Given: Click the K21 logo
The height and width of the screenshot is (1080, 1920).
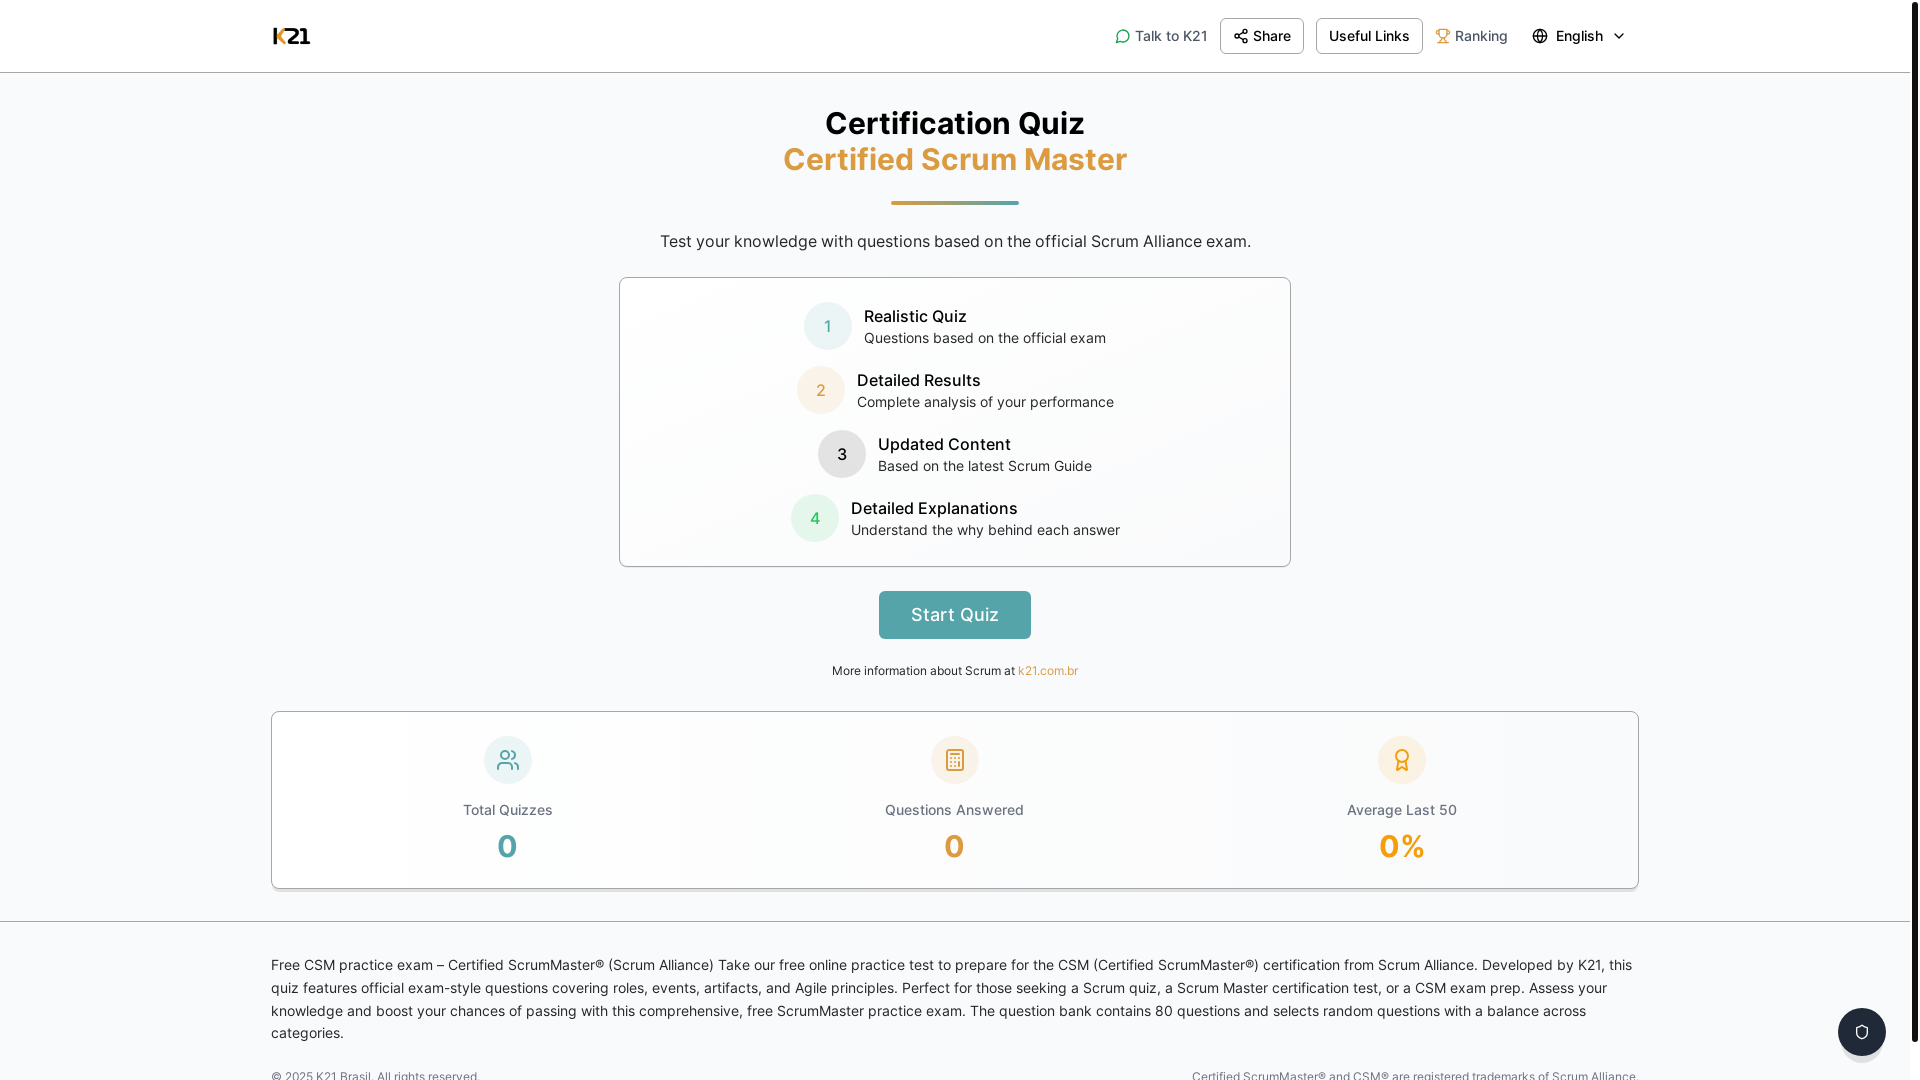Looking at the screenshot, I should (x=291, y=36).
